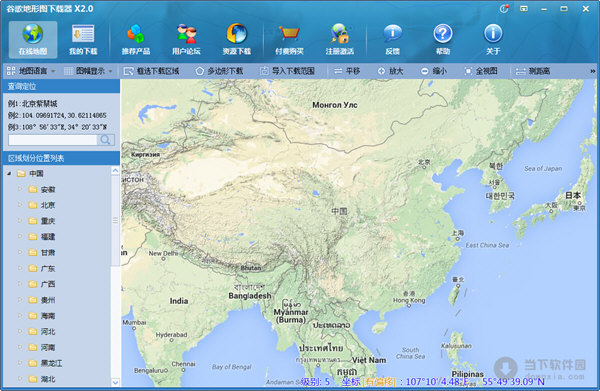
Task: Click the search magnifier in 查询定位 box
Action: tap(106, 140)
